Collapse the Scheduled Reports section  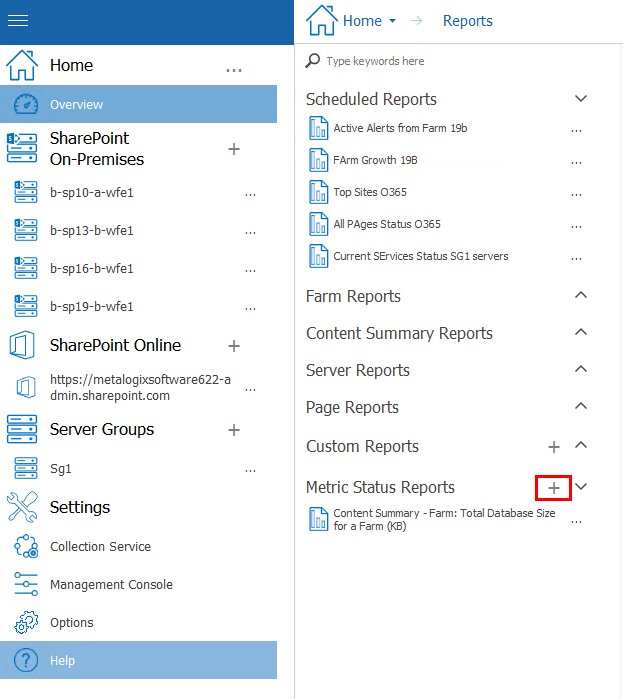coord(581,99)
